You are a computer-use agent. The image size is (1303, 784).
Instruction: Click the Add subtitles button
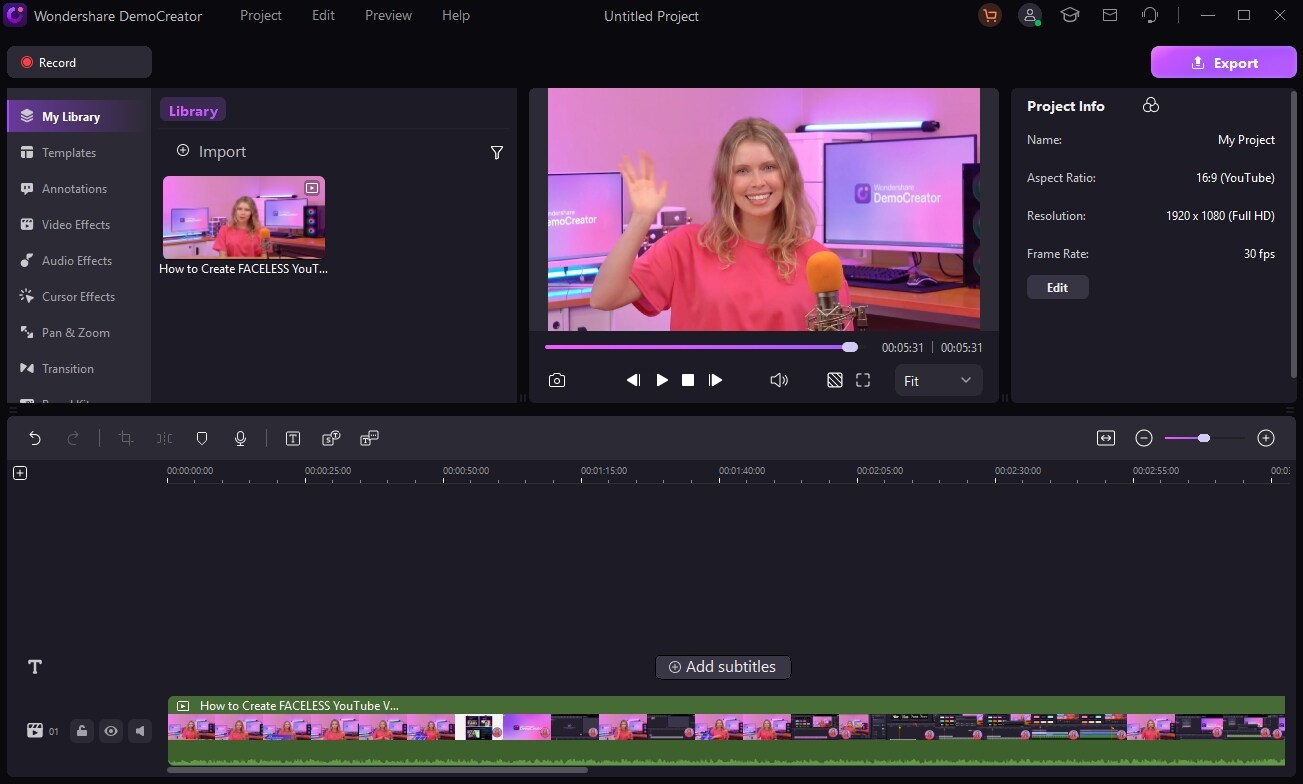pyautogui.click(x=722, y=667)
